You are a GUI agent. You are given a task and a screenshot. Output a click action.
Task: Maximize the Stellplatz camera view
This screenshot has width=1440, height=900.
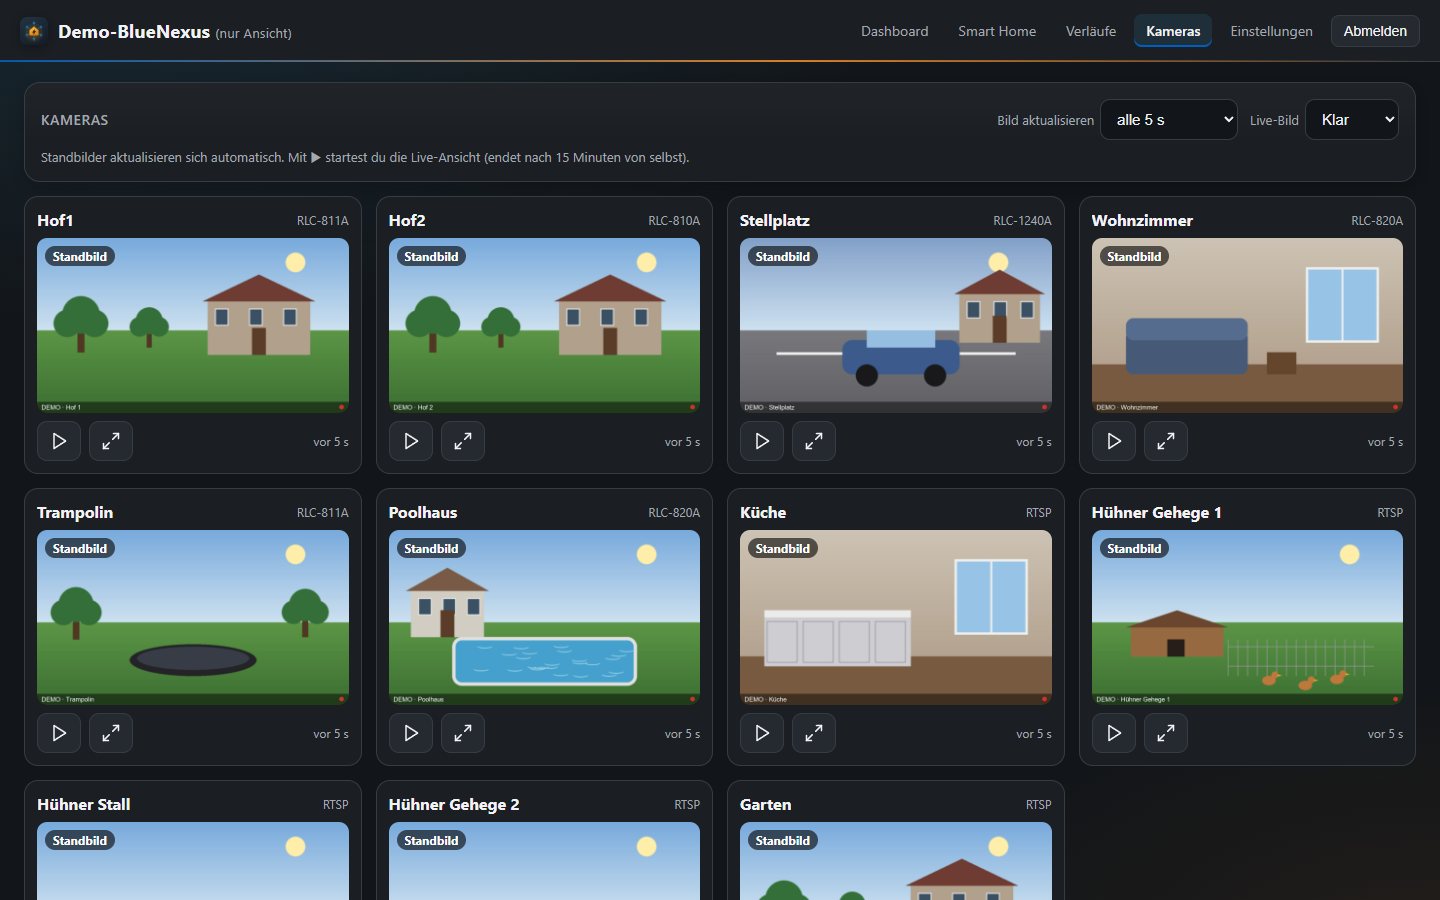pos(814,441)
